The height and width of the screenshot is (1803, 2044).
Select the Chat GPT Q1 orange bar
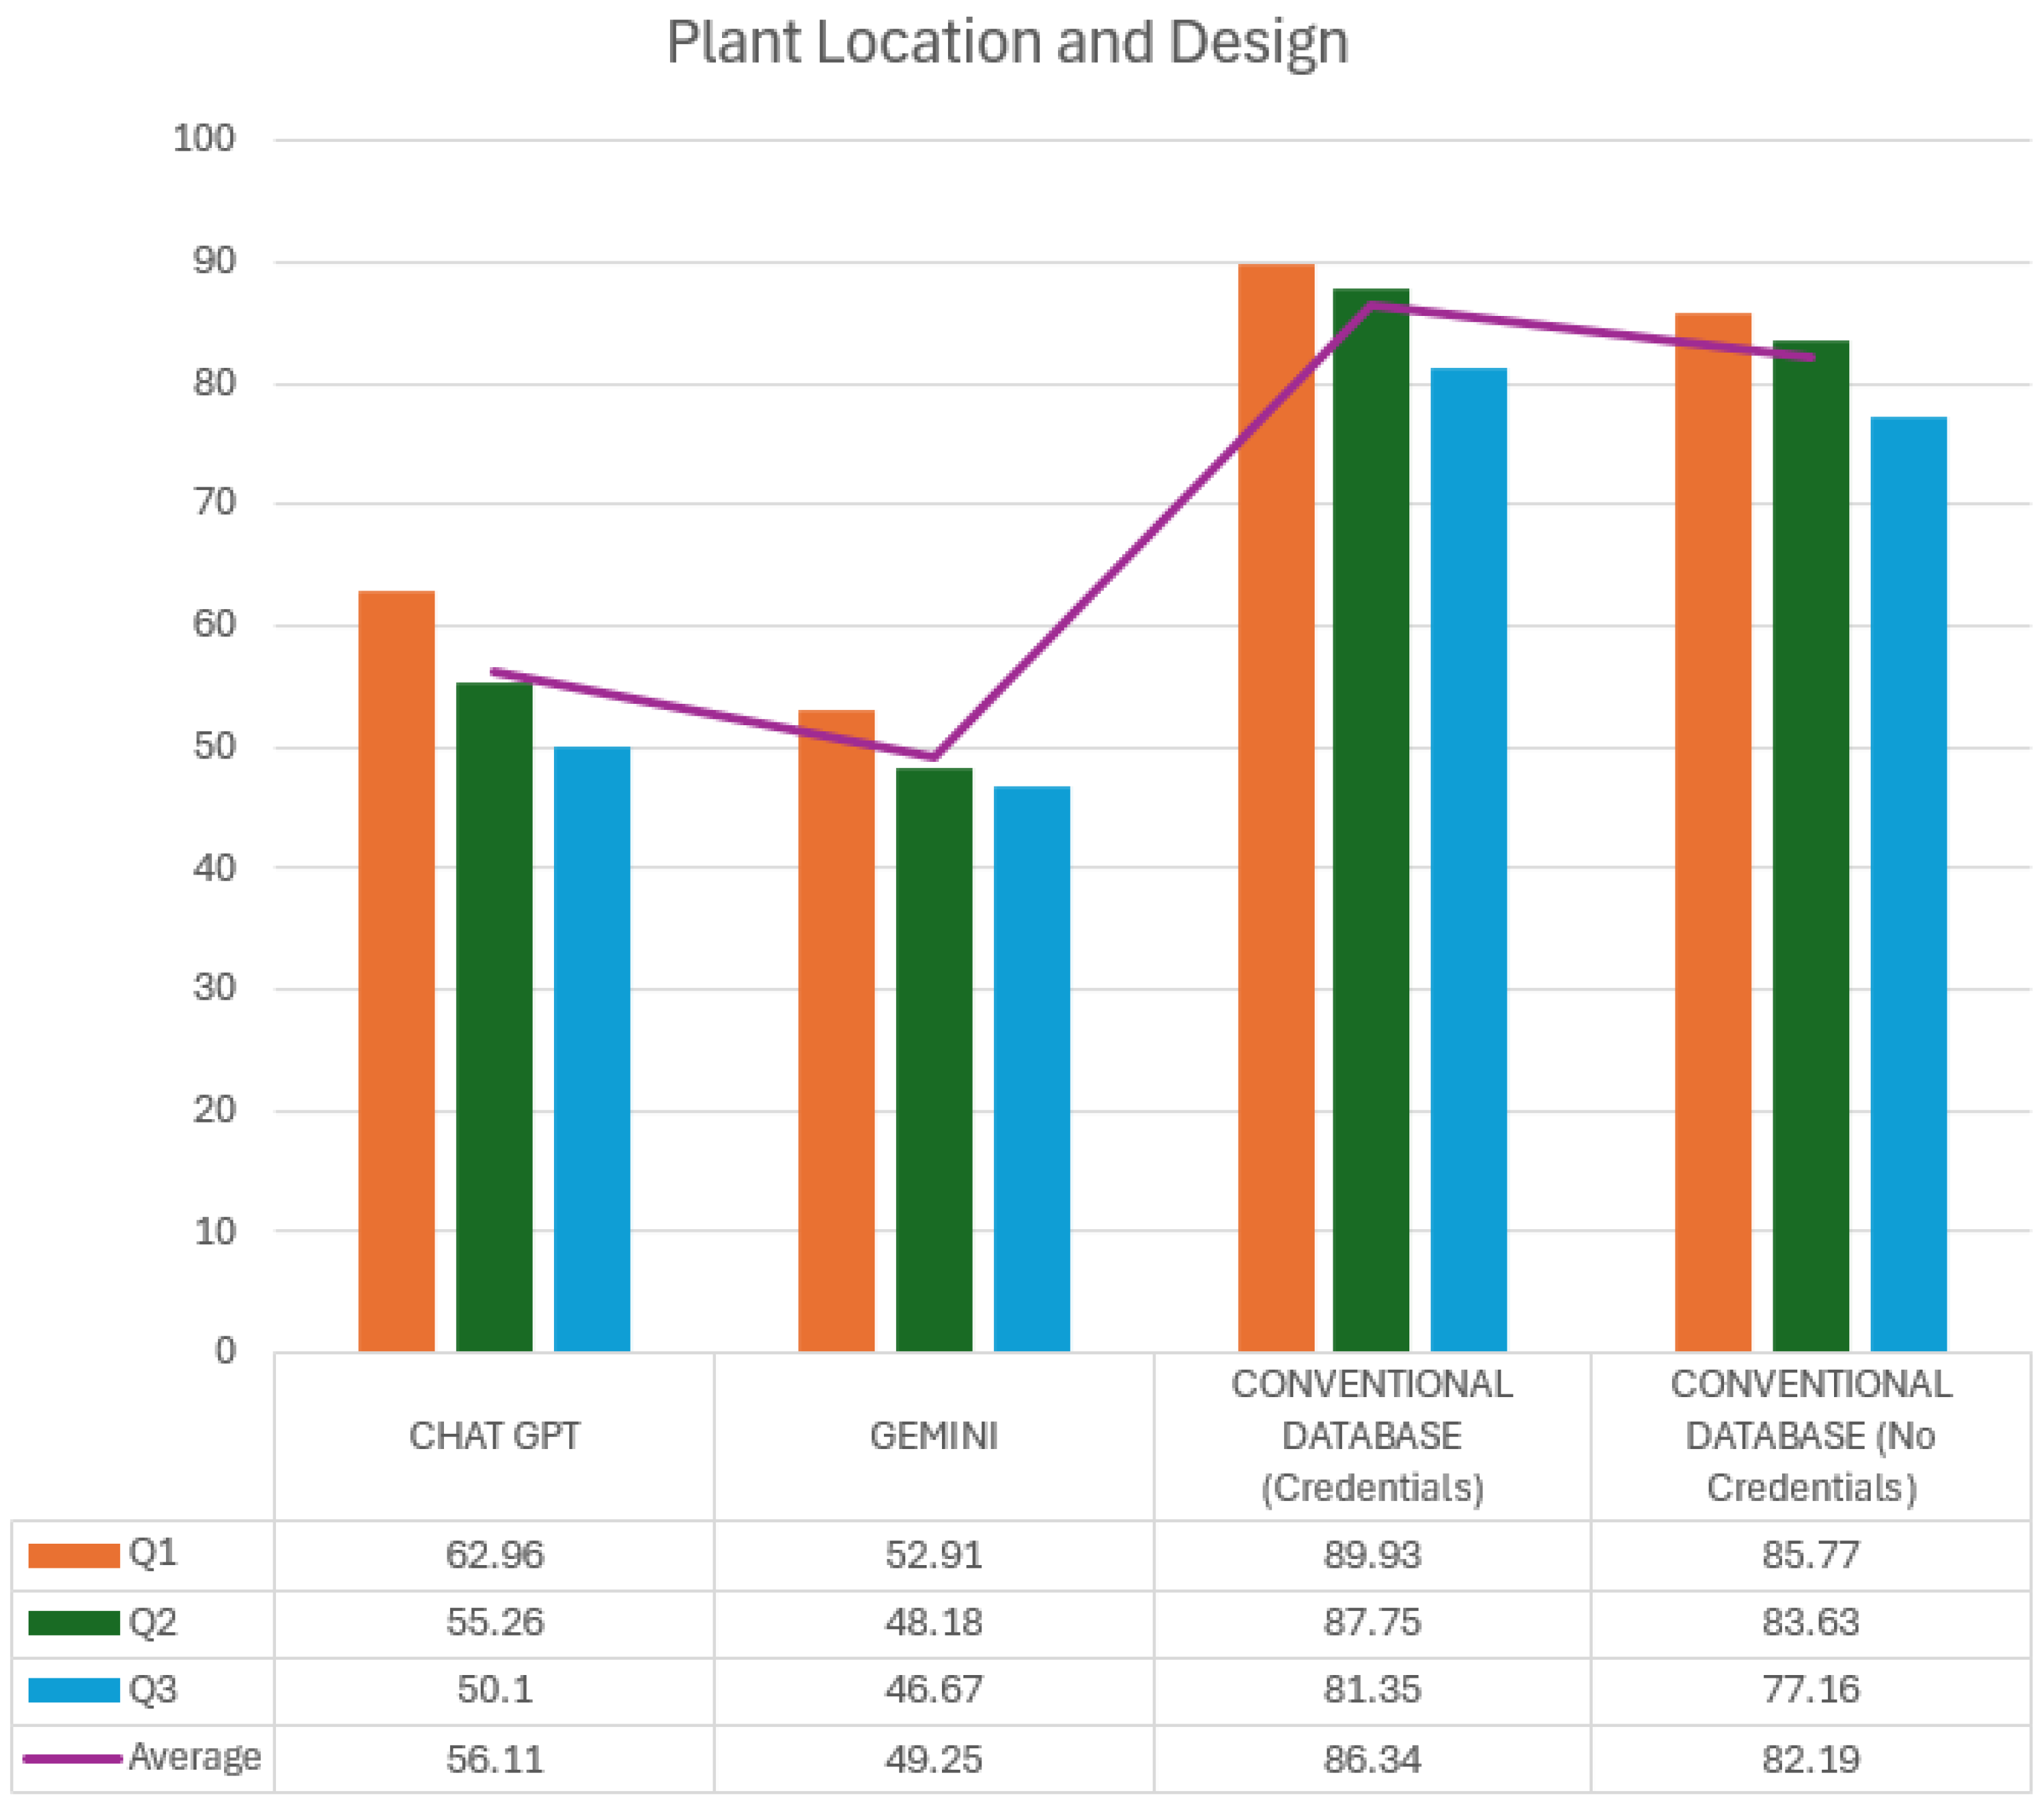pos(396,970)
